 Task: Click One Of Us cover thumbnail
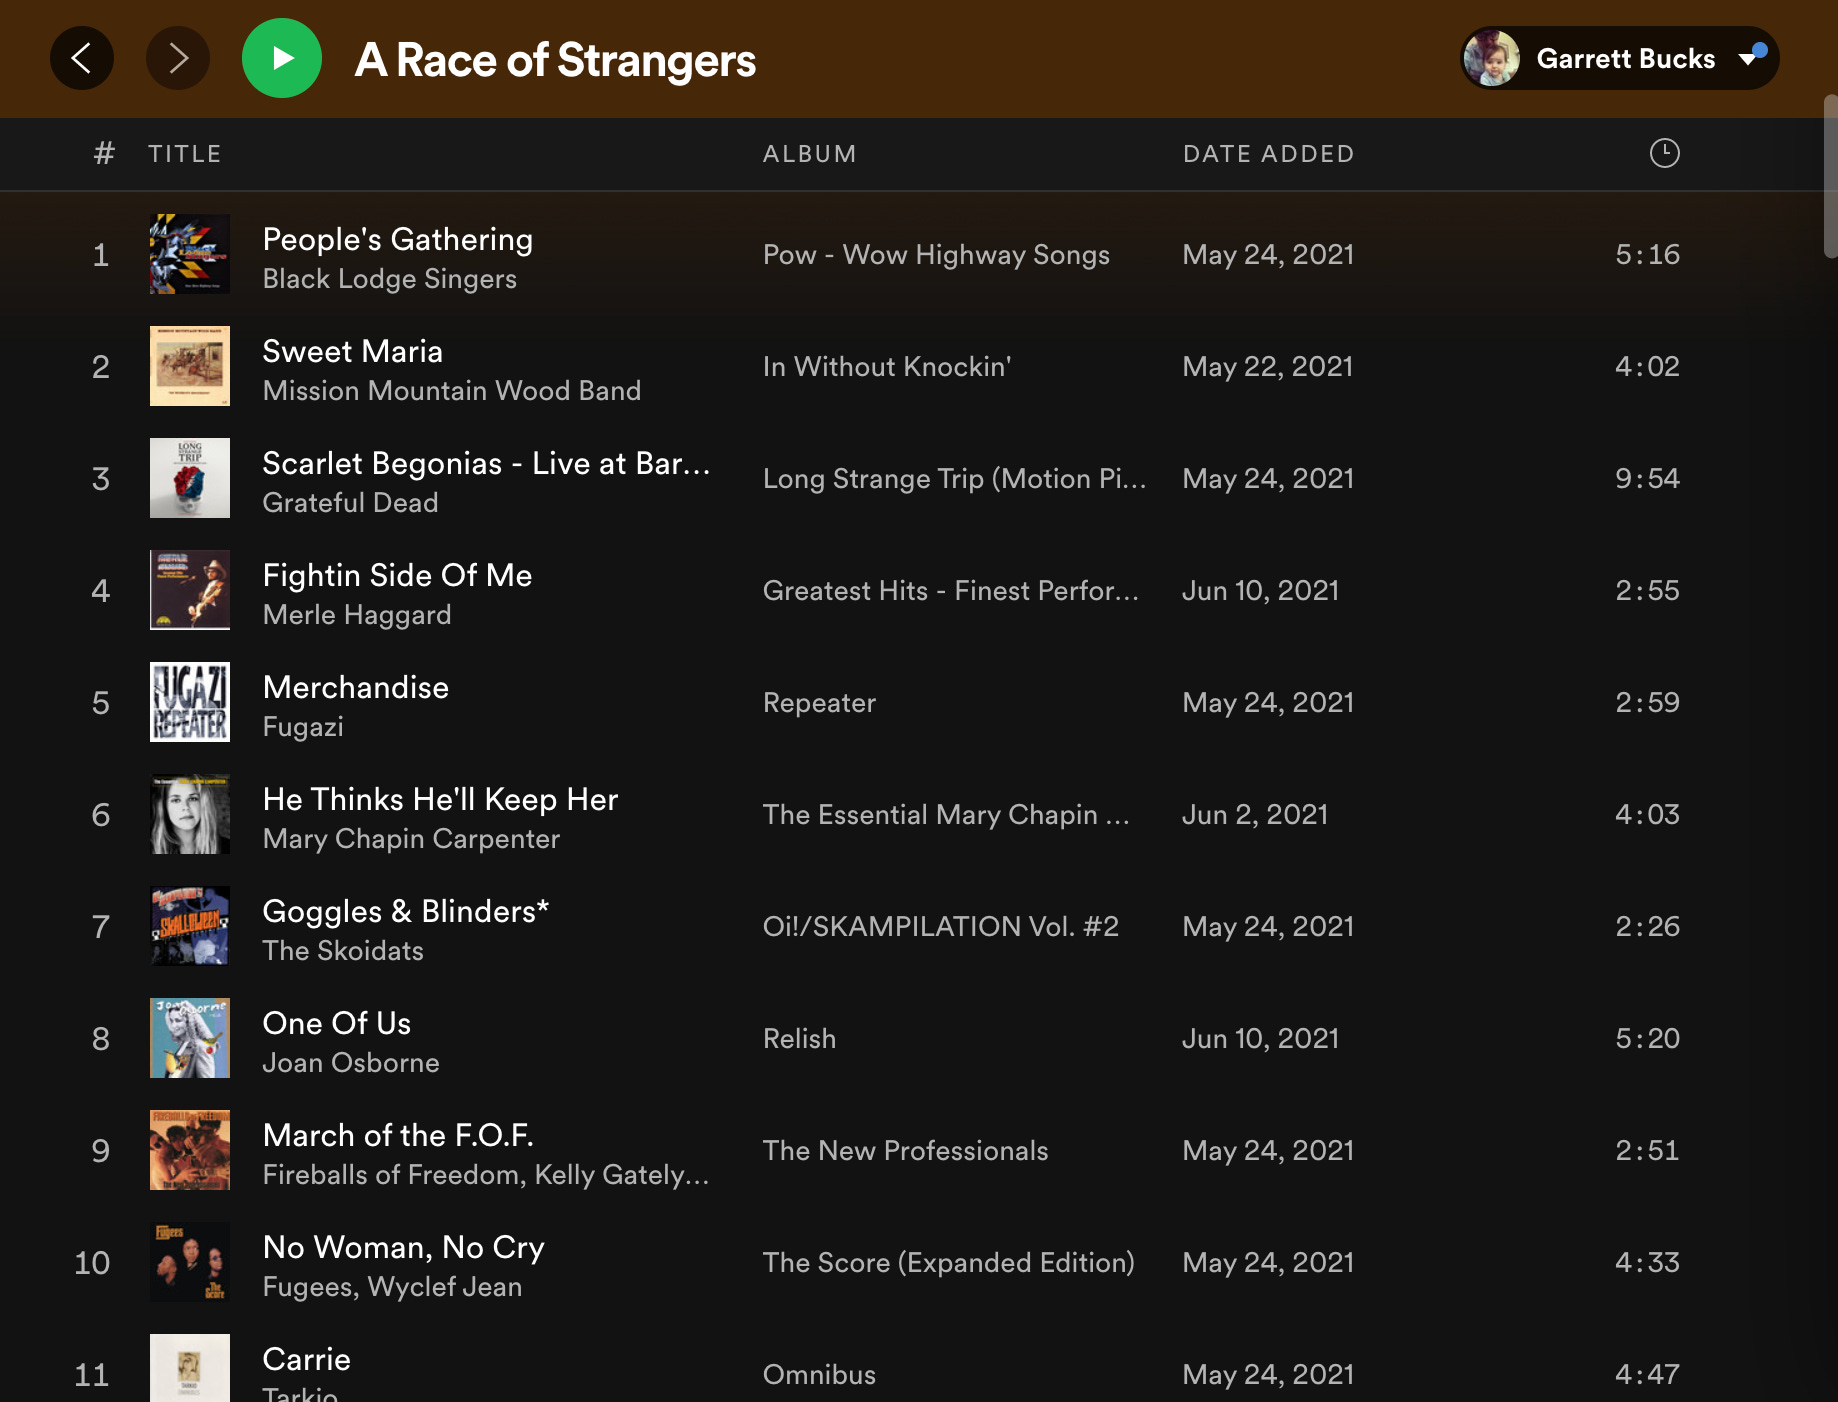pyautogui.click(x=190, y=1038)
